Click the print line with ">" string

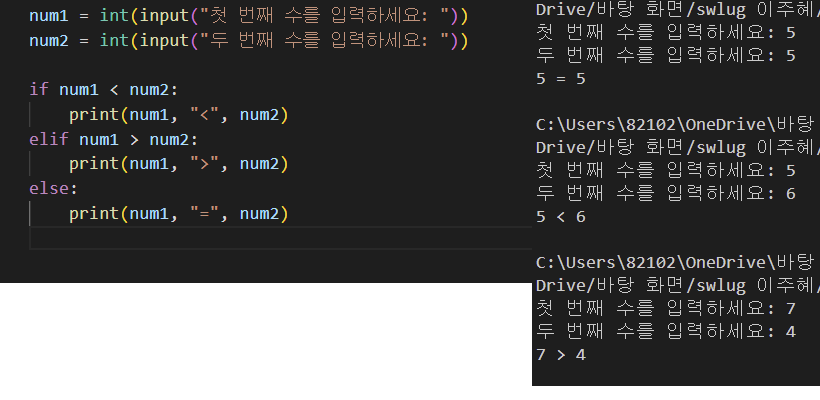pos(178,164)
